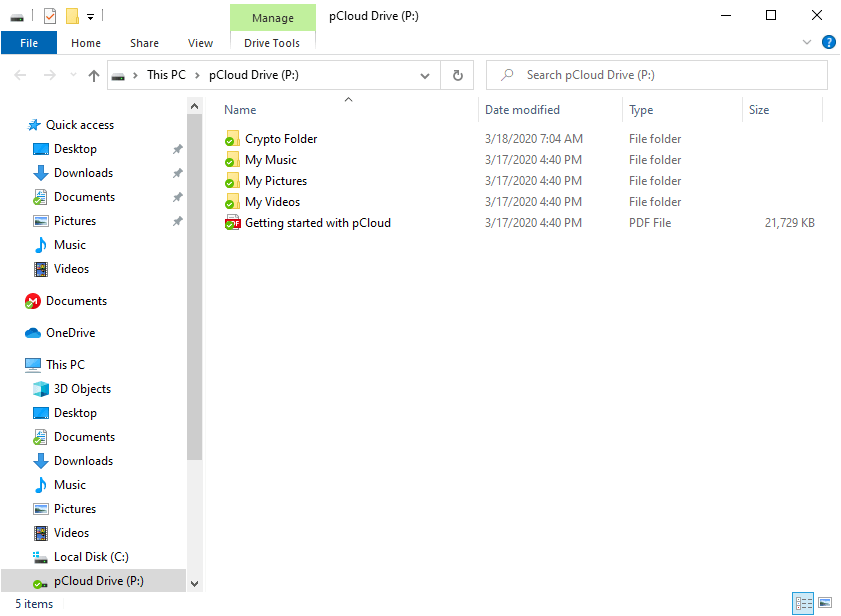Screen dimensions: 841x616
Task: Click the drive icon in the title bar
Action: point(17,17)
